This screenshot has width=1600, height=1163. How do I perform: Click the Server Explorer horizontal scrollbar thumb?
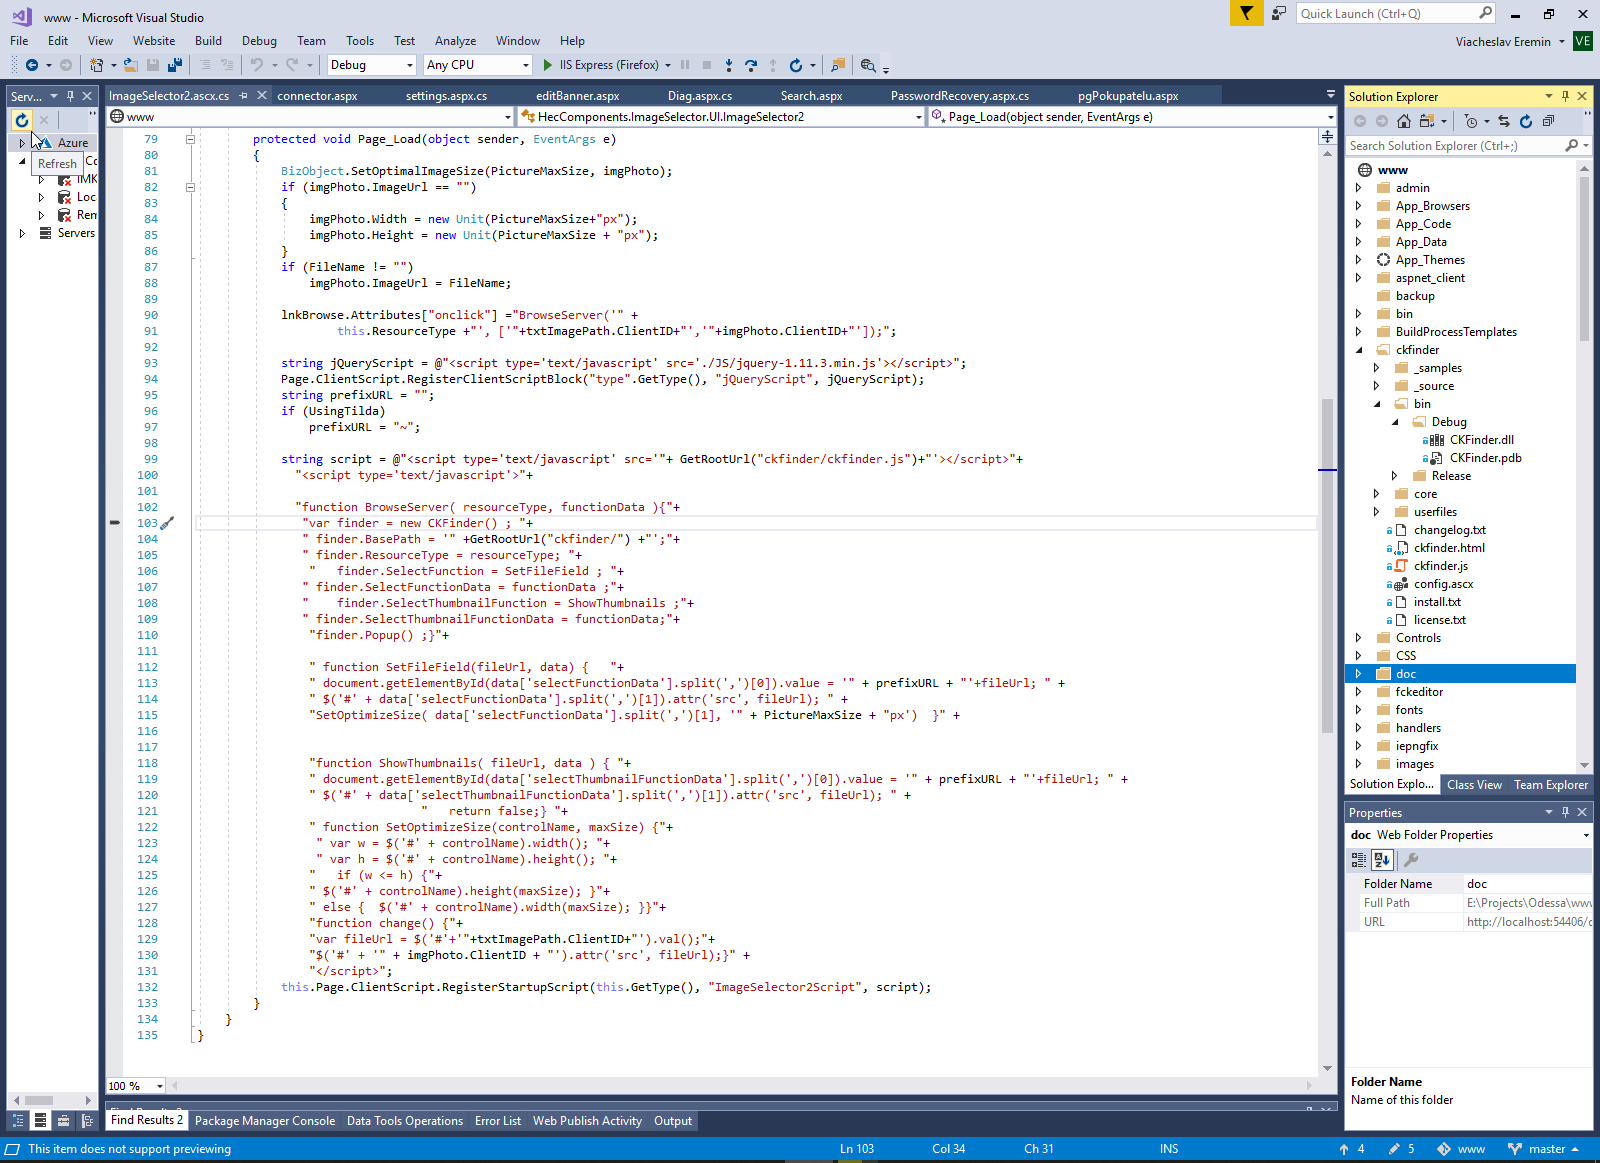pos(39,1100)
